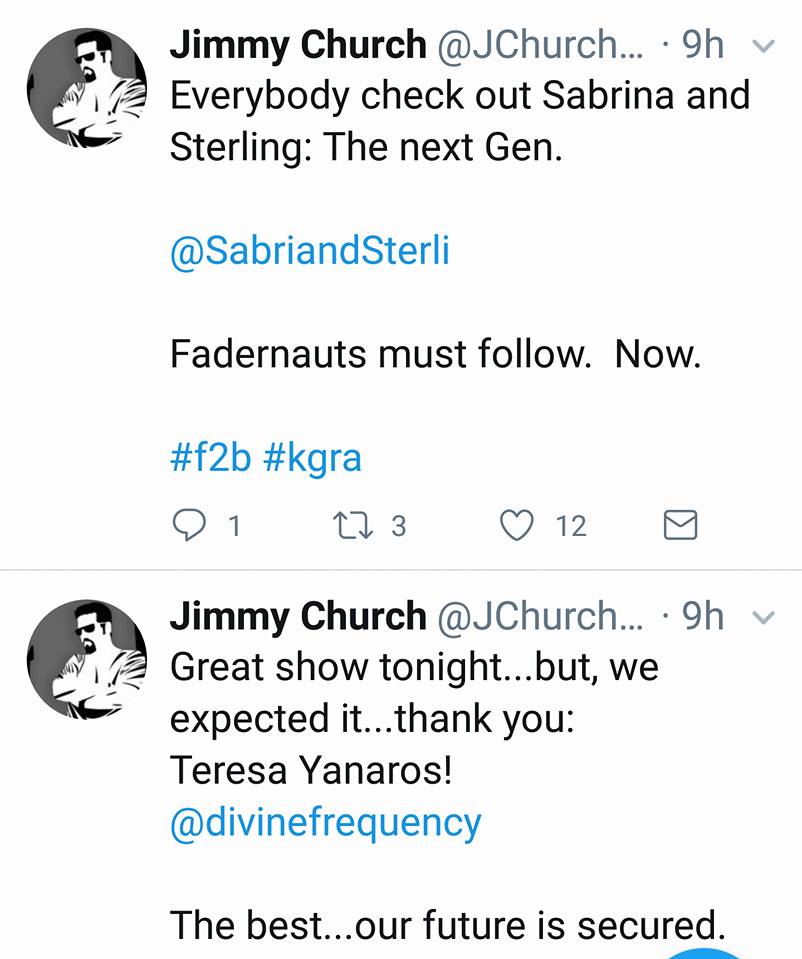Reply to the Sabrina and Sterling tweet
Screen dimensions: 802x959
190,525
